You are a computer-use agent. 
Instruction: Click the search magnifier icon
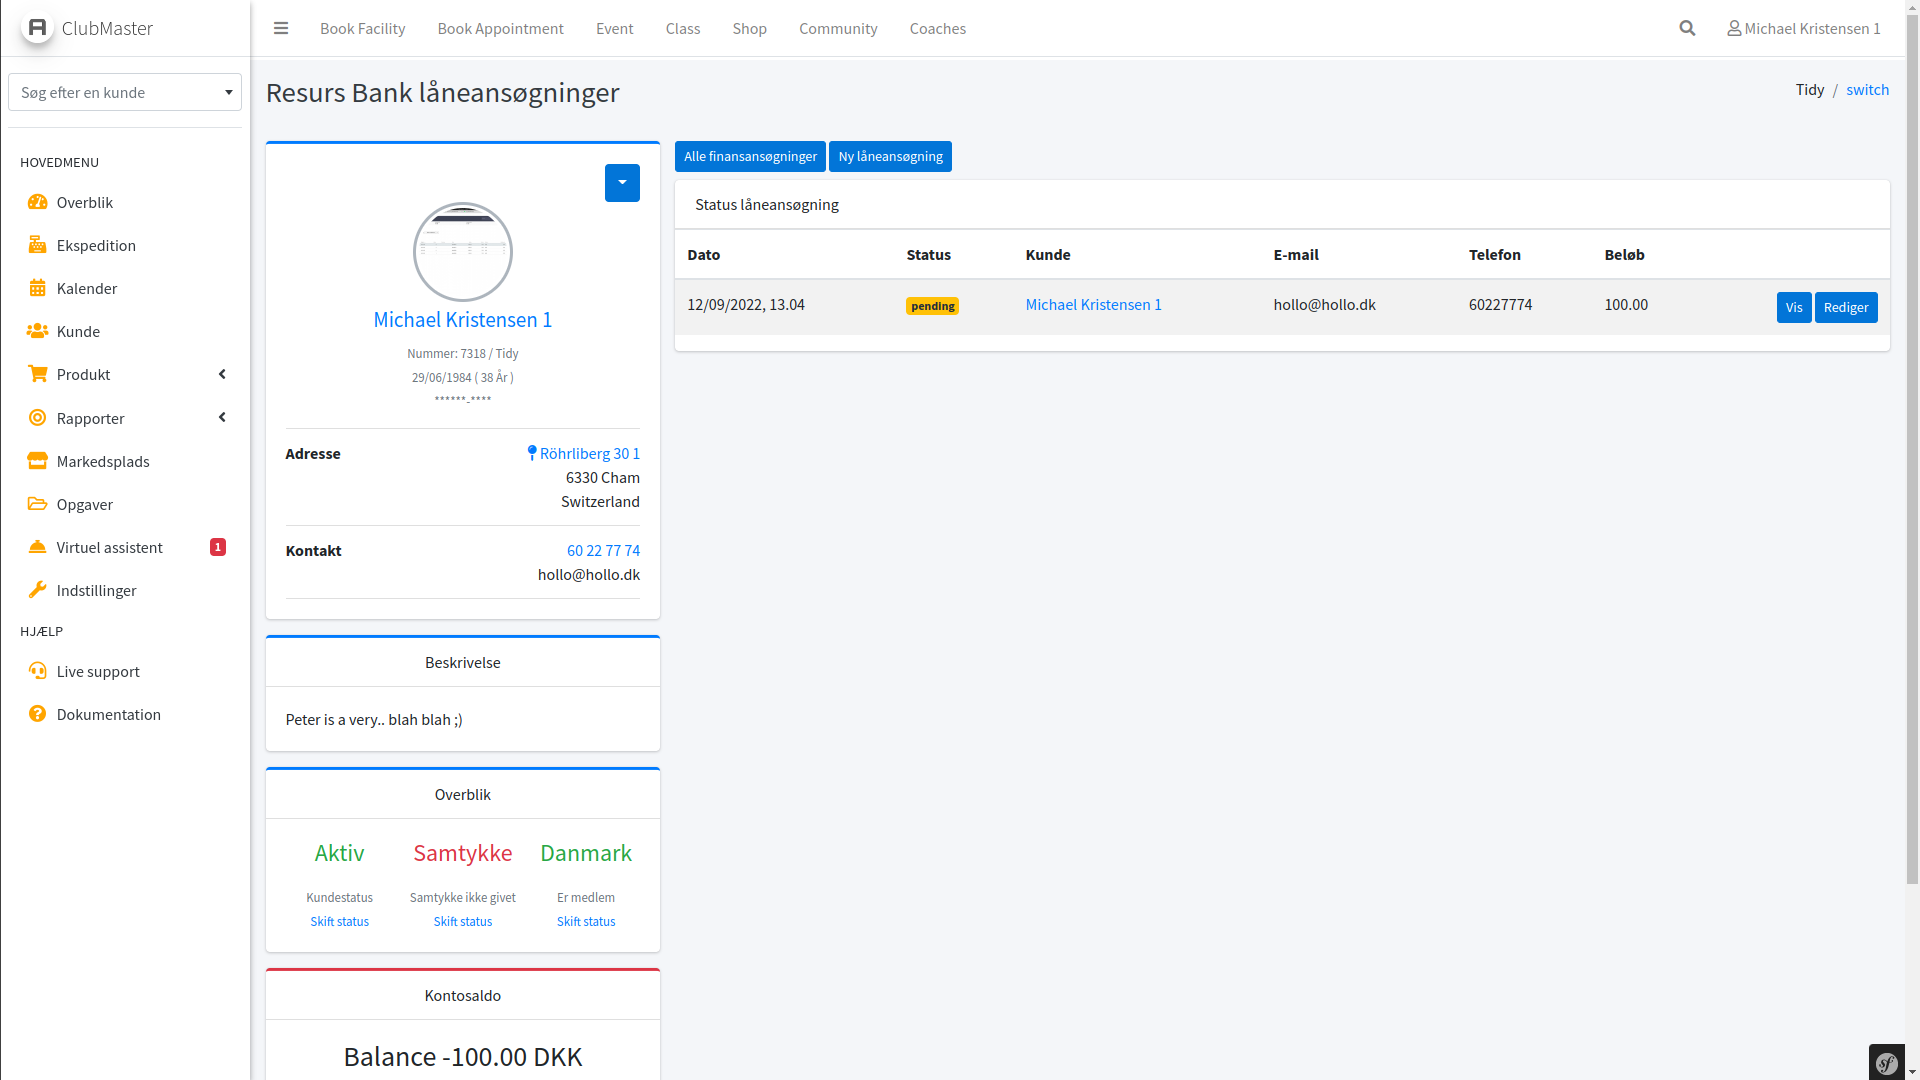(1687, 28)
